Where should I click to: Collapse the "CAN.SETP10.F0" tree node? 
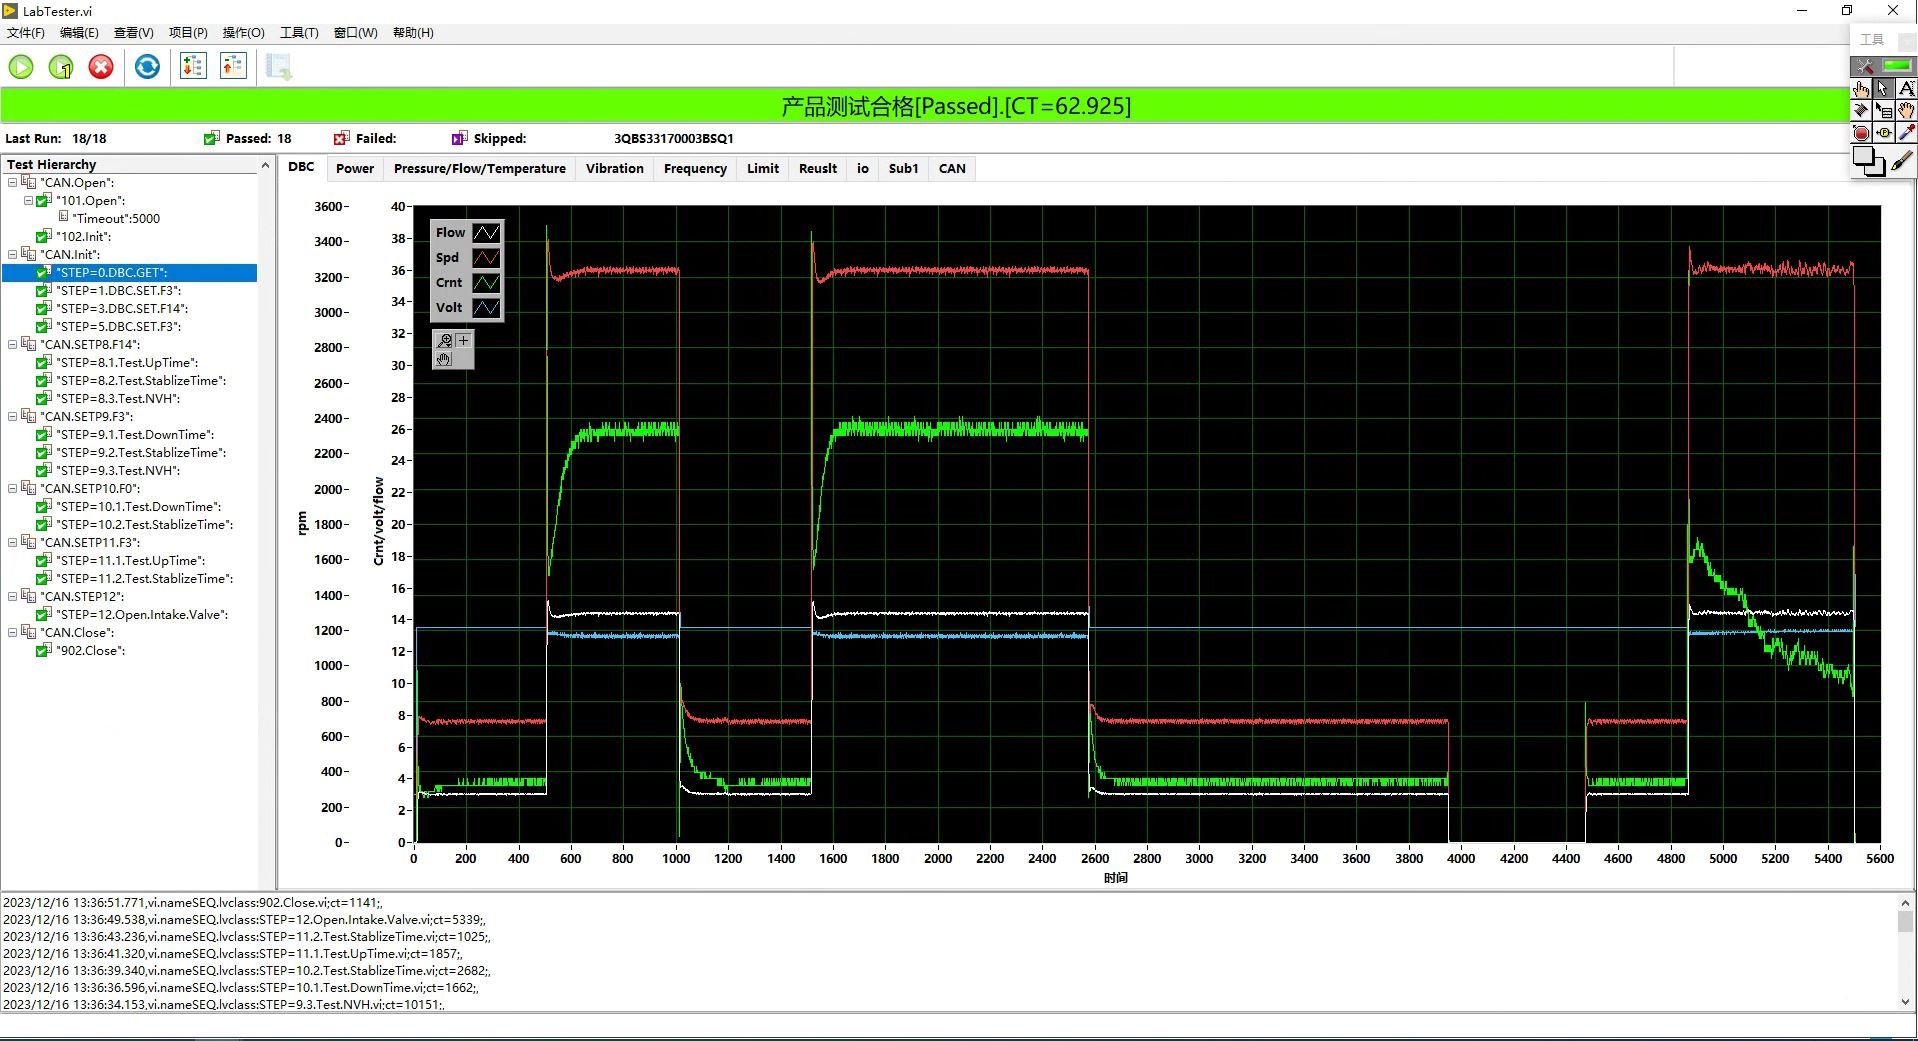tap(12, 489)
